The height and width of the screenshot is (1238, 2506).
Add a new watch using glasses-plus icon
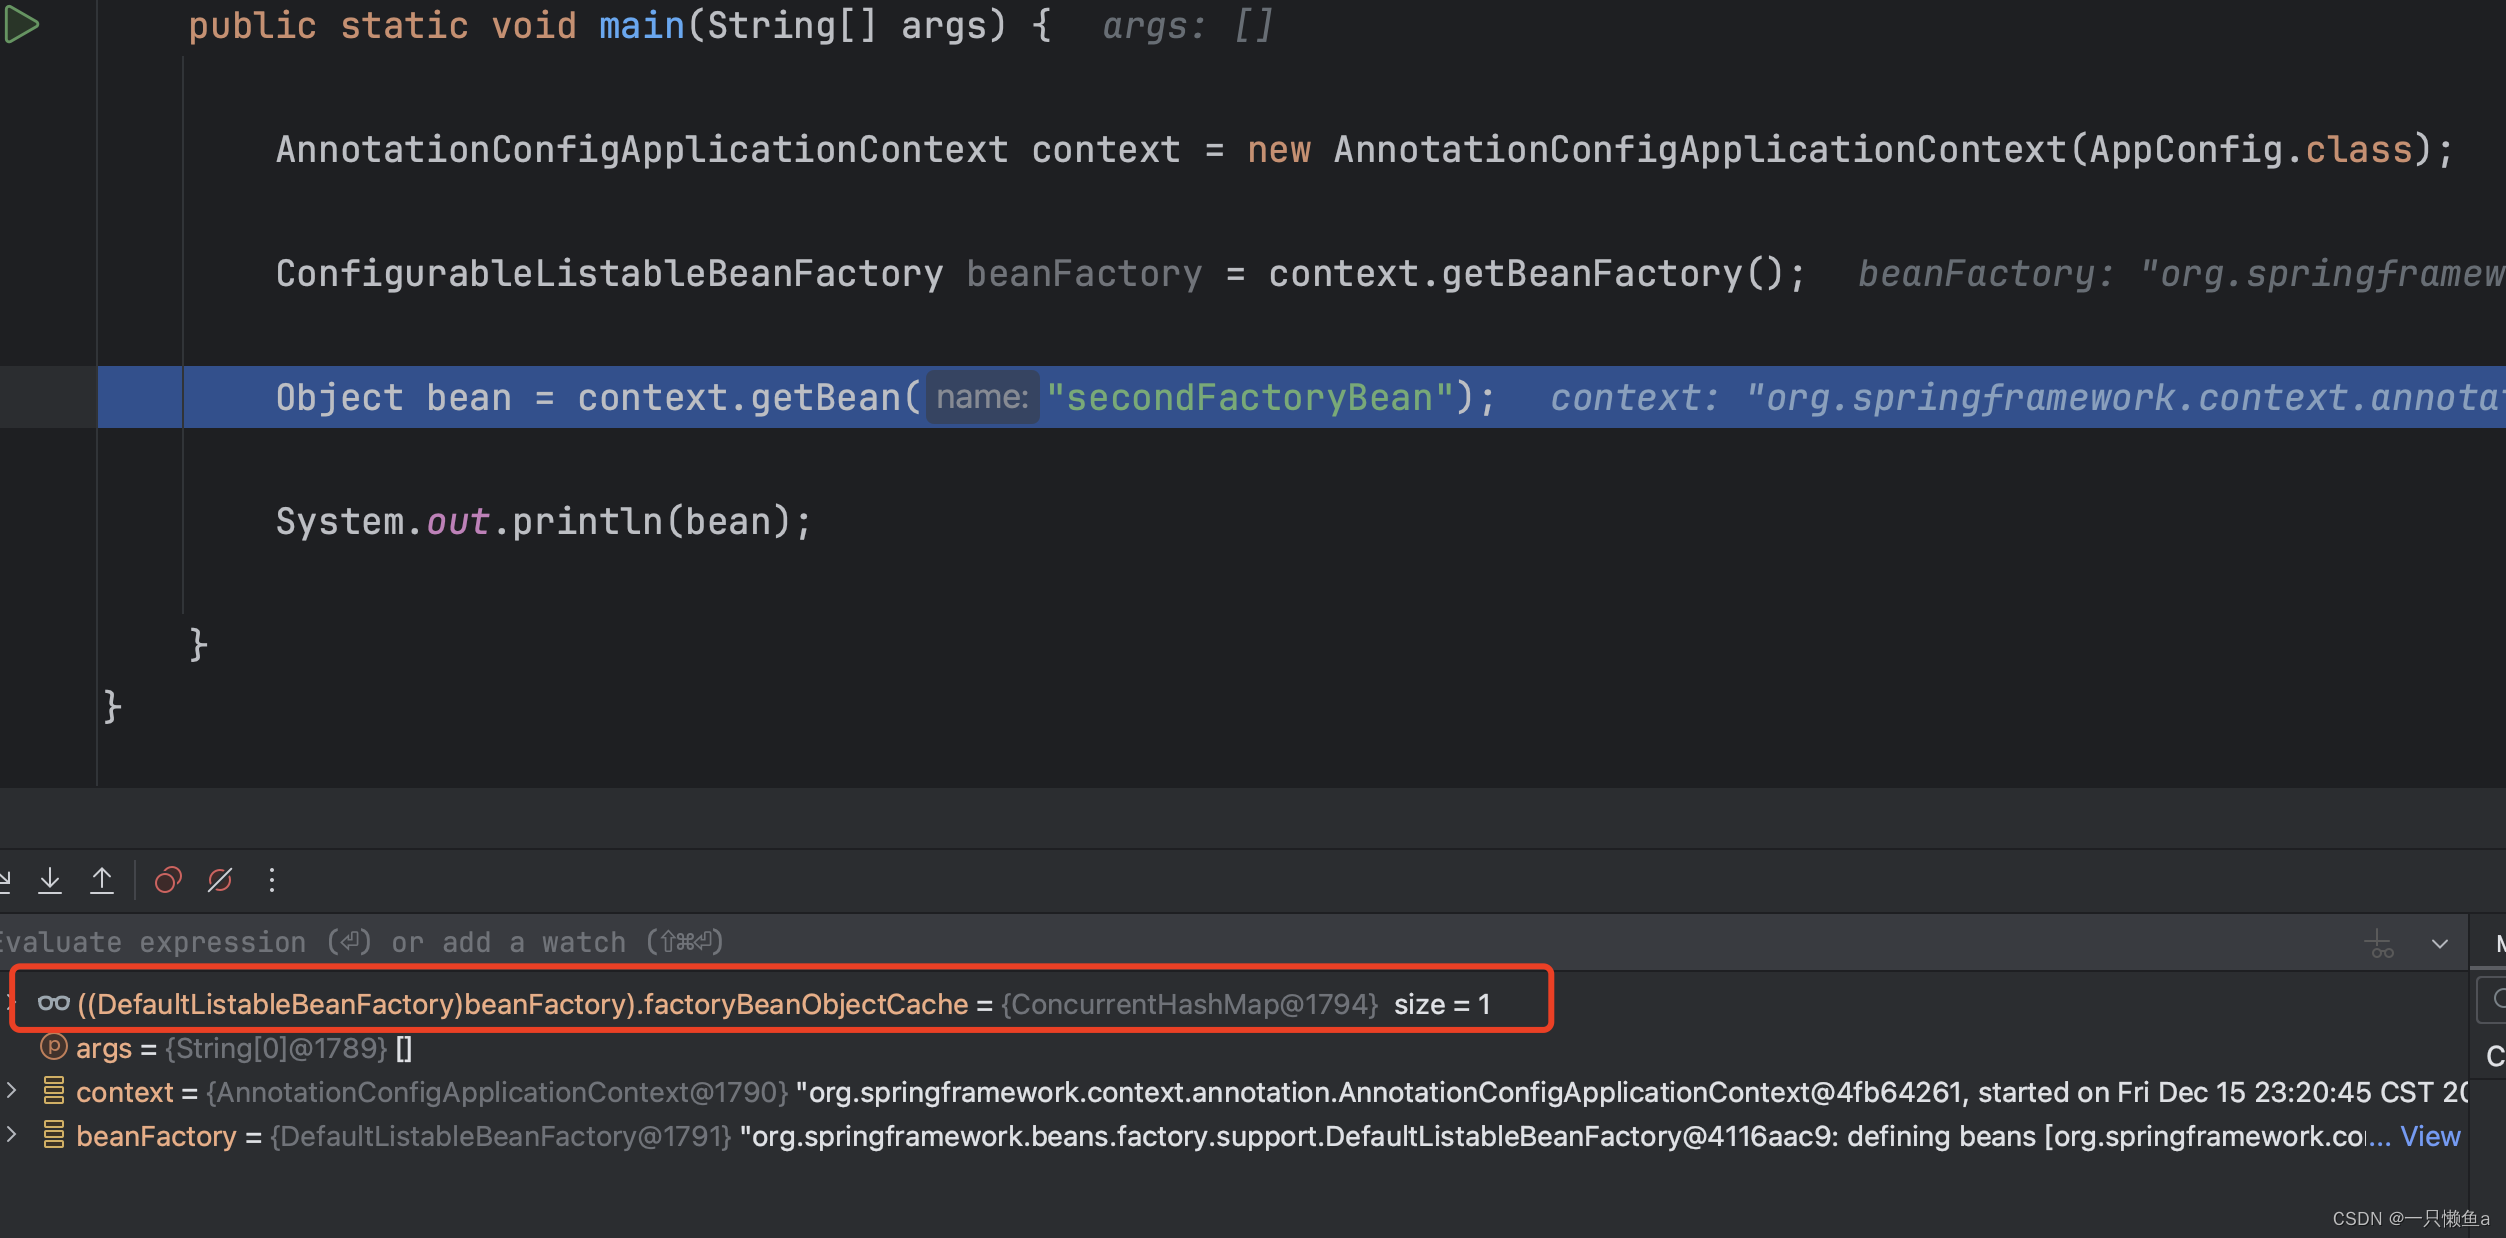click(2378, 943)
